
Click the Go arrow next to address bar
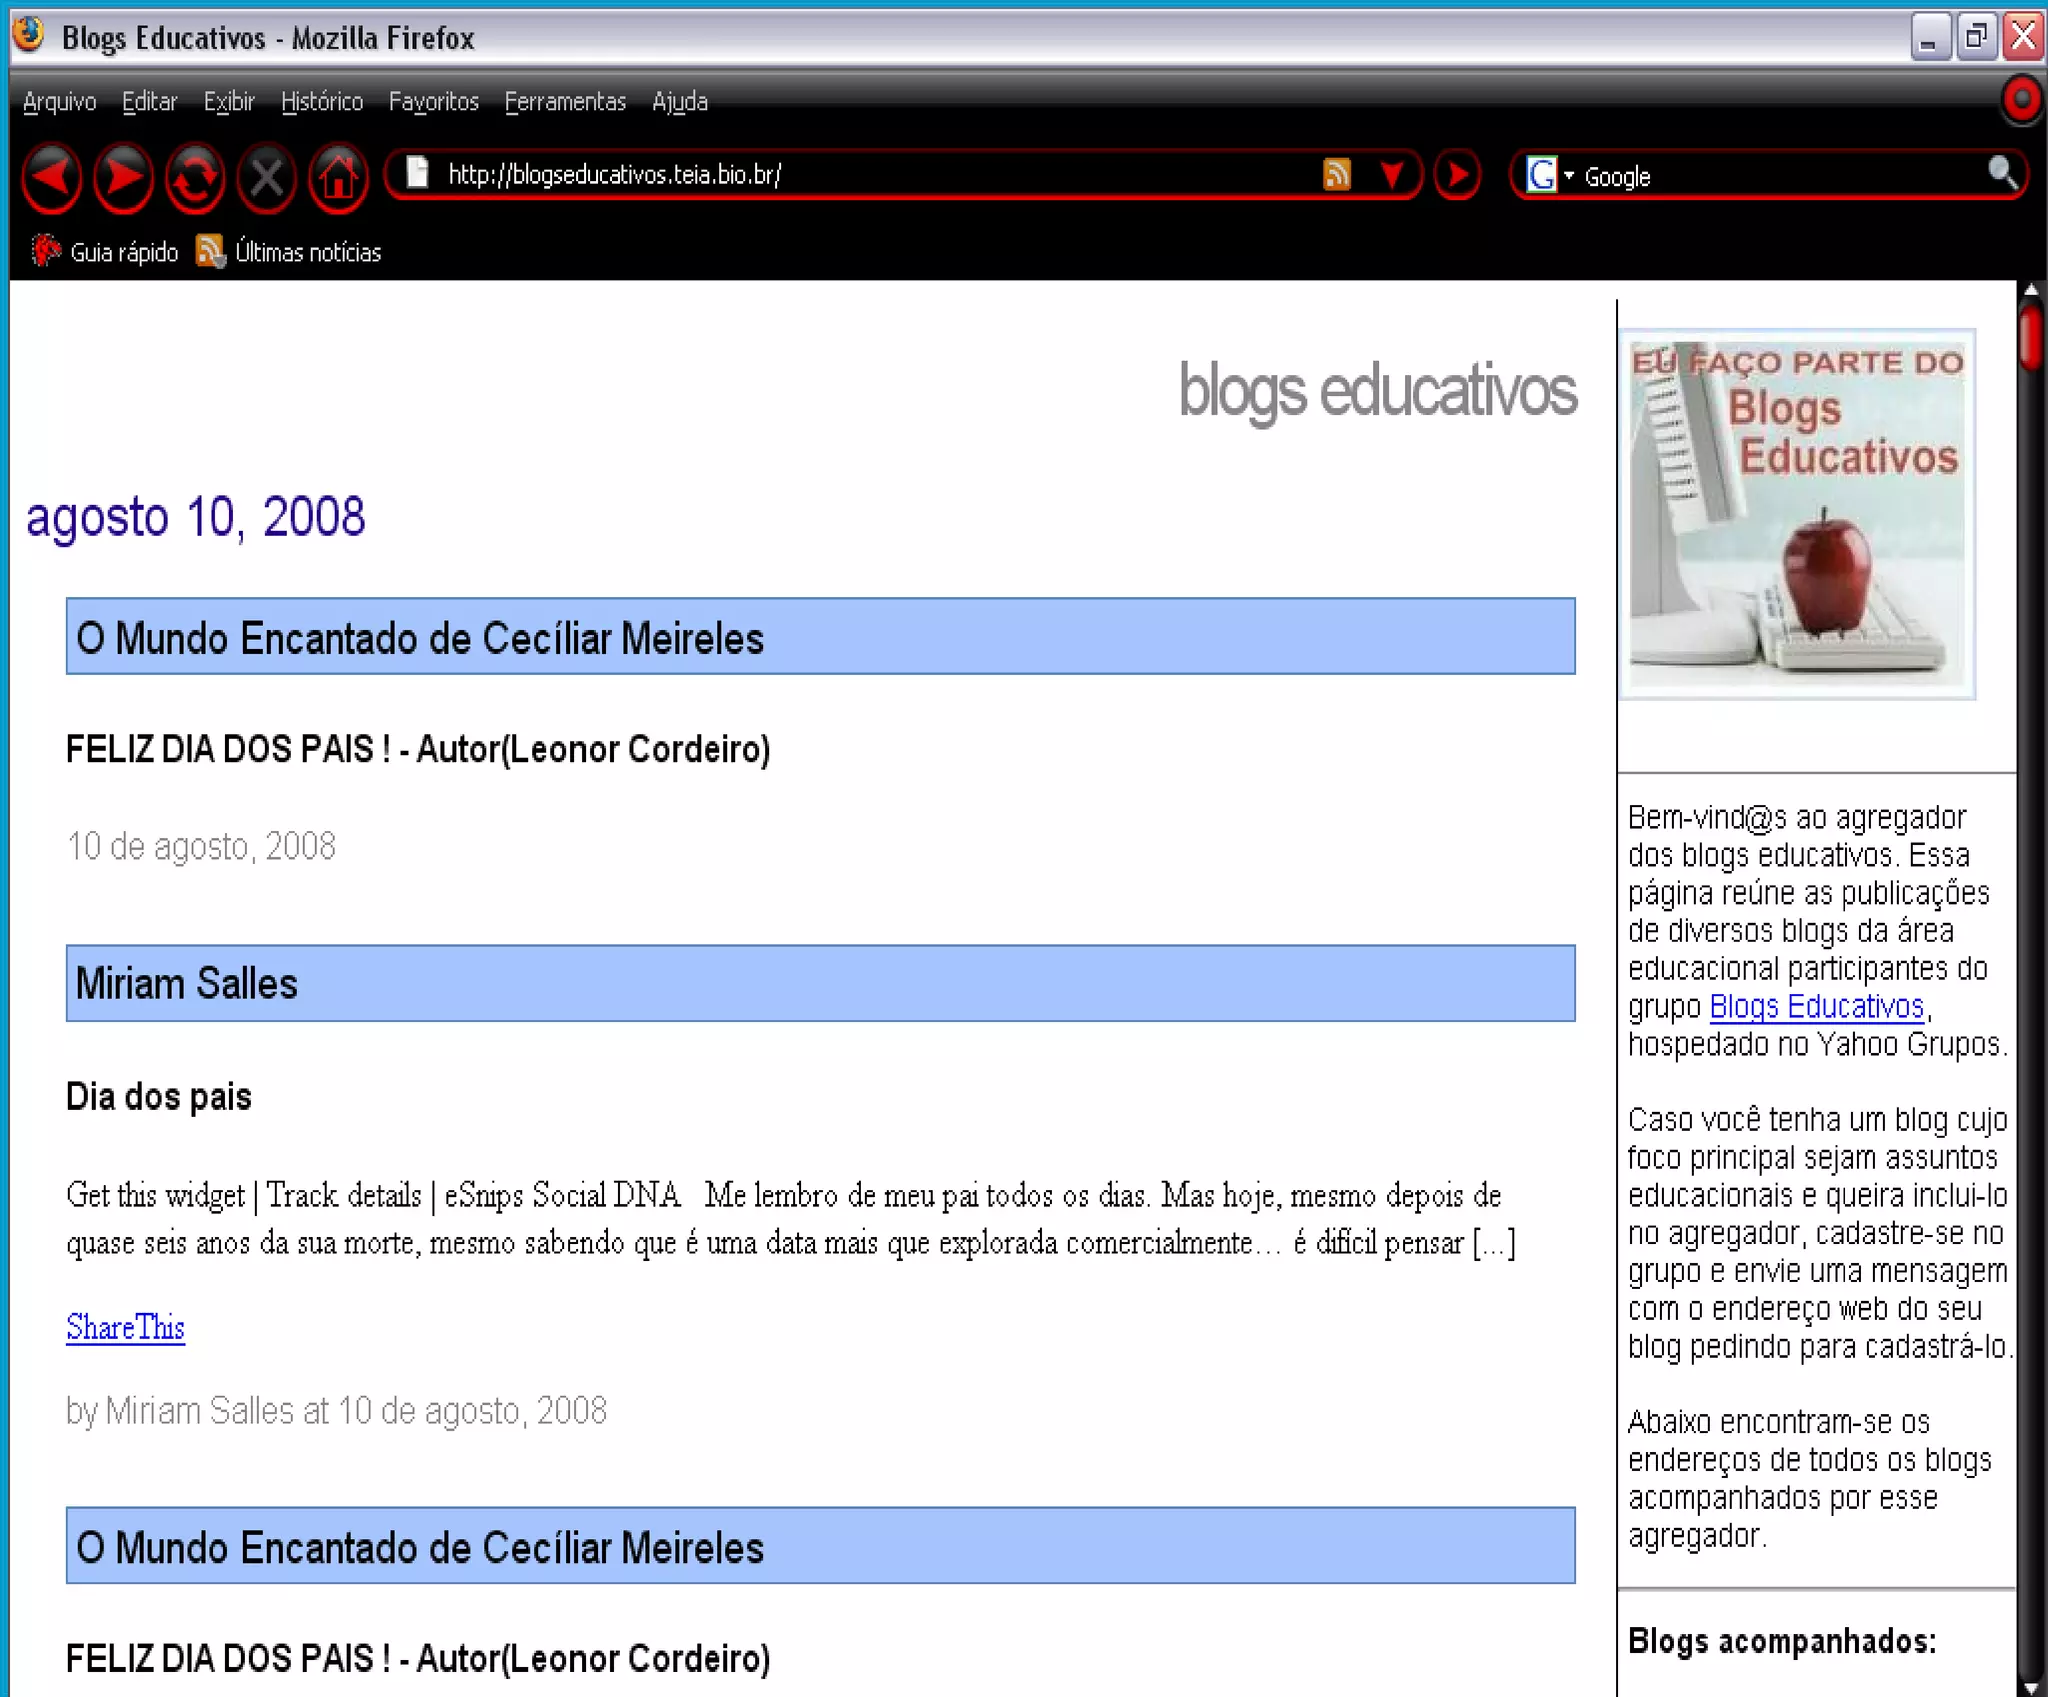click(x=1457, y=175)
